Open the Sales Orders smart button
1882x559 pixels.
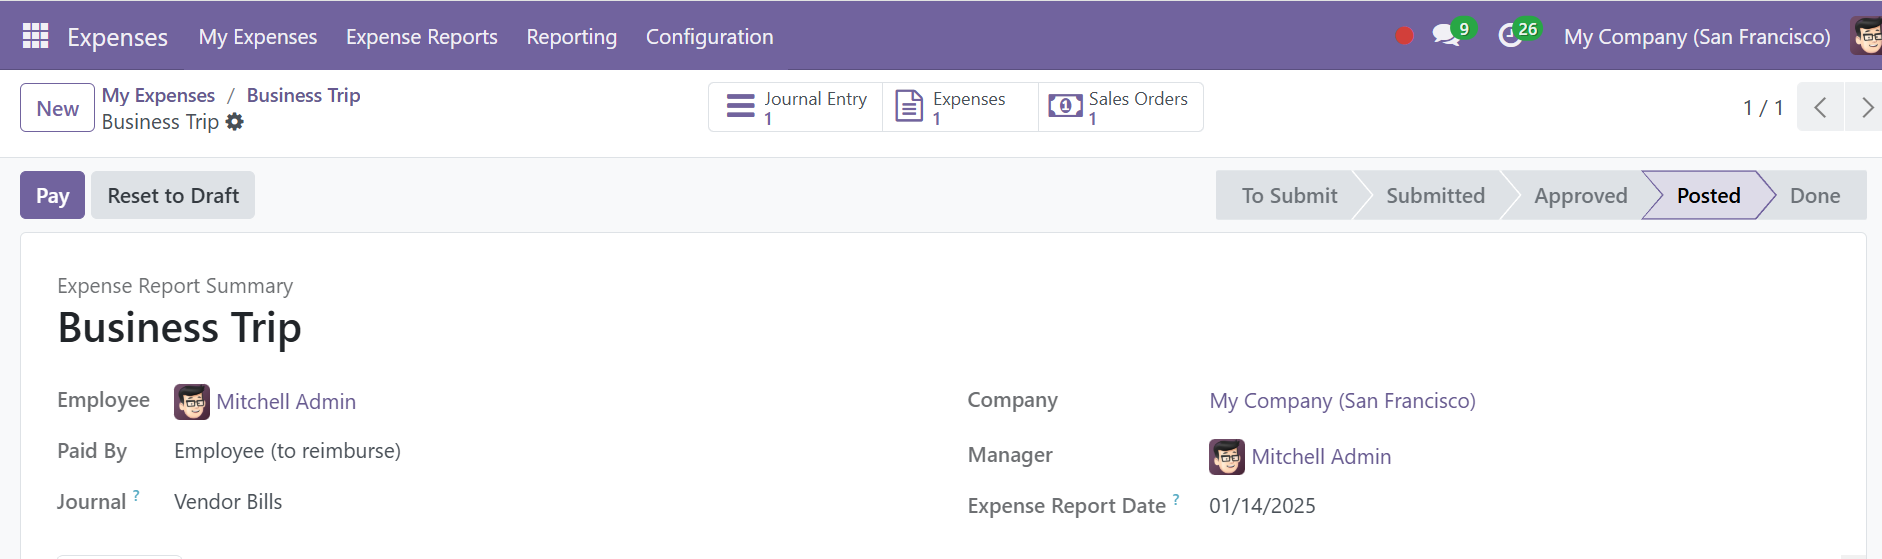click(x=1120, y=107)
